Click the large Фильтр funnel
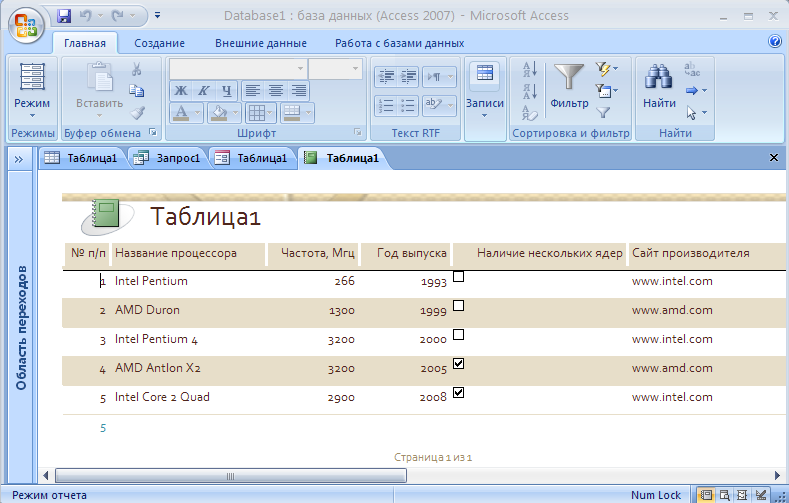 click(569, 77)
